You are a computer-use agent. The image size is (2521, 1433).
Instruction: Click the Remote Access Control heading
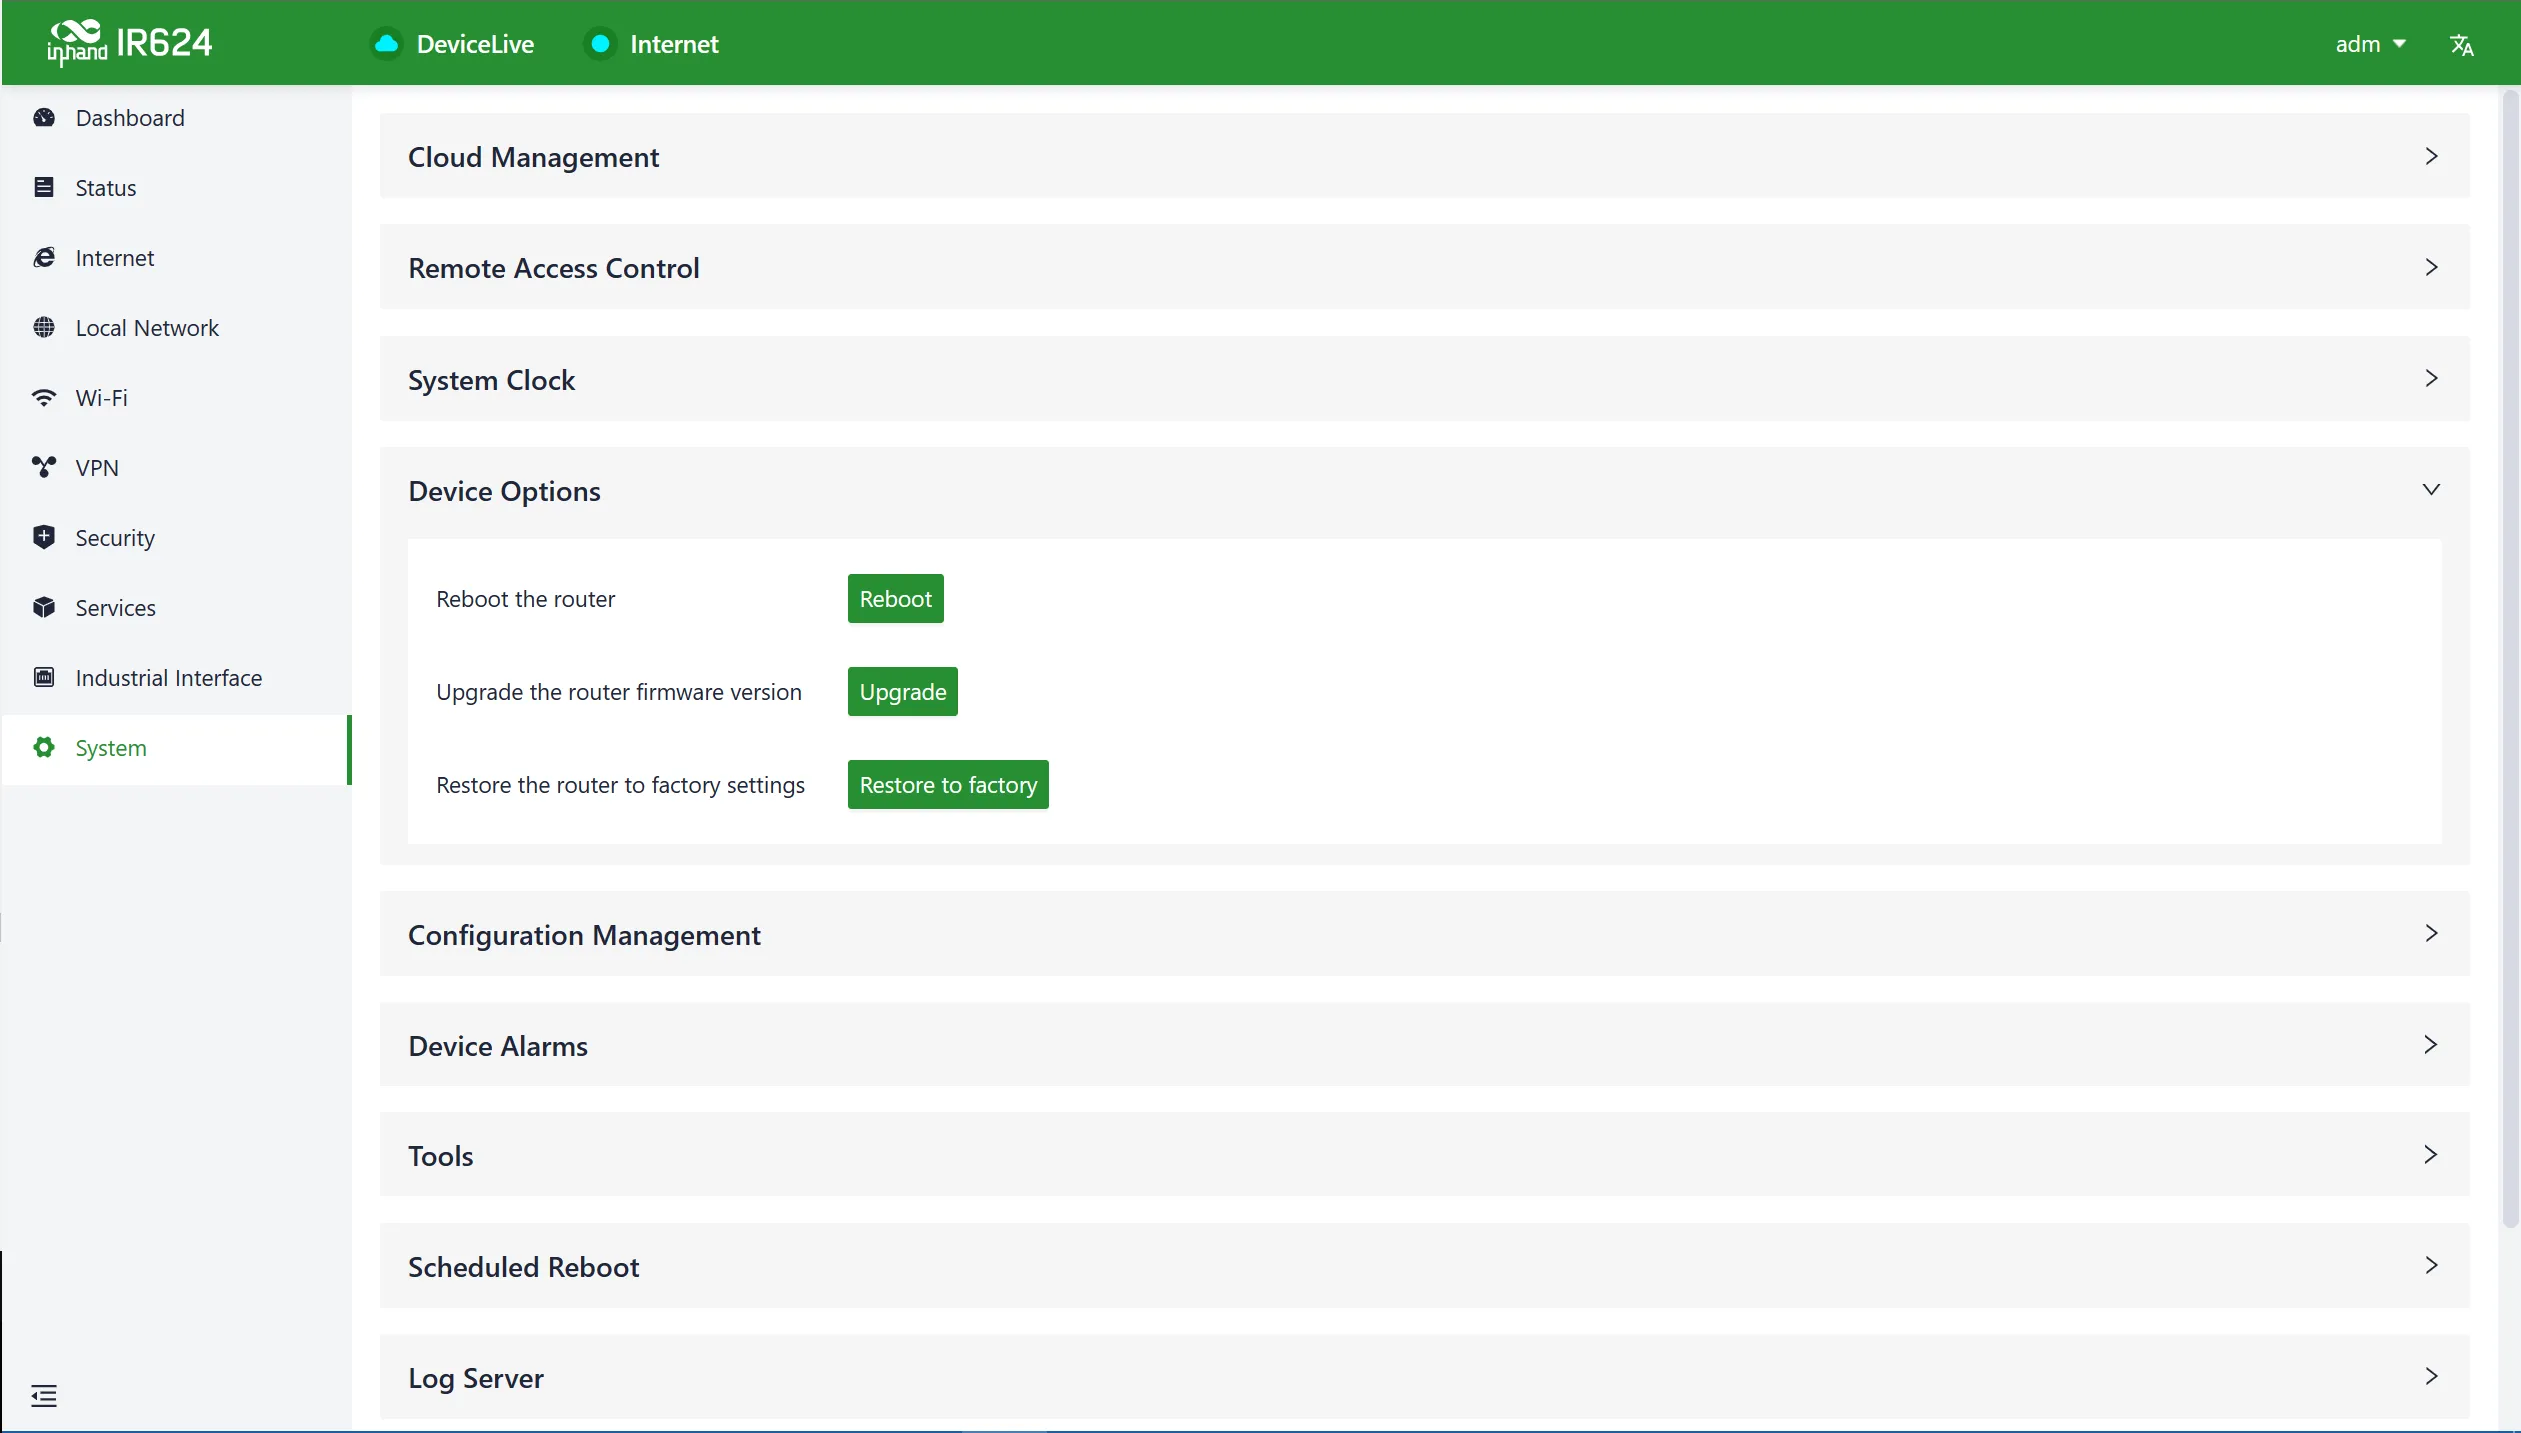point(554,268)
